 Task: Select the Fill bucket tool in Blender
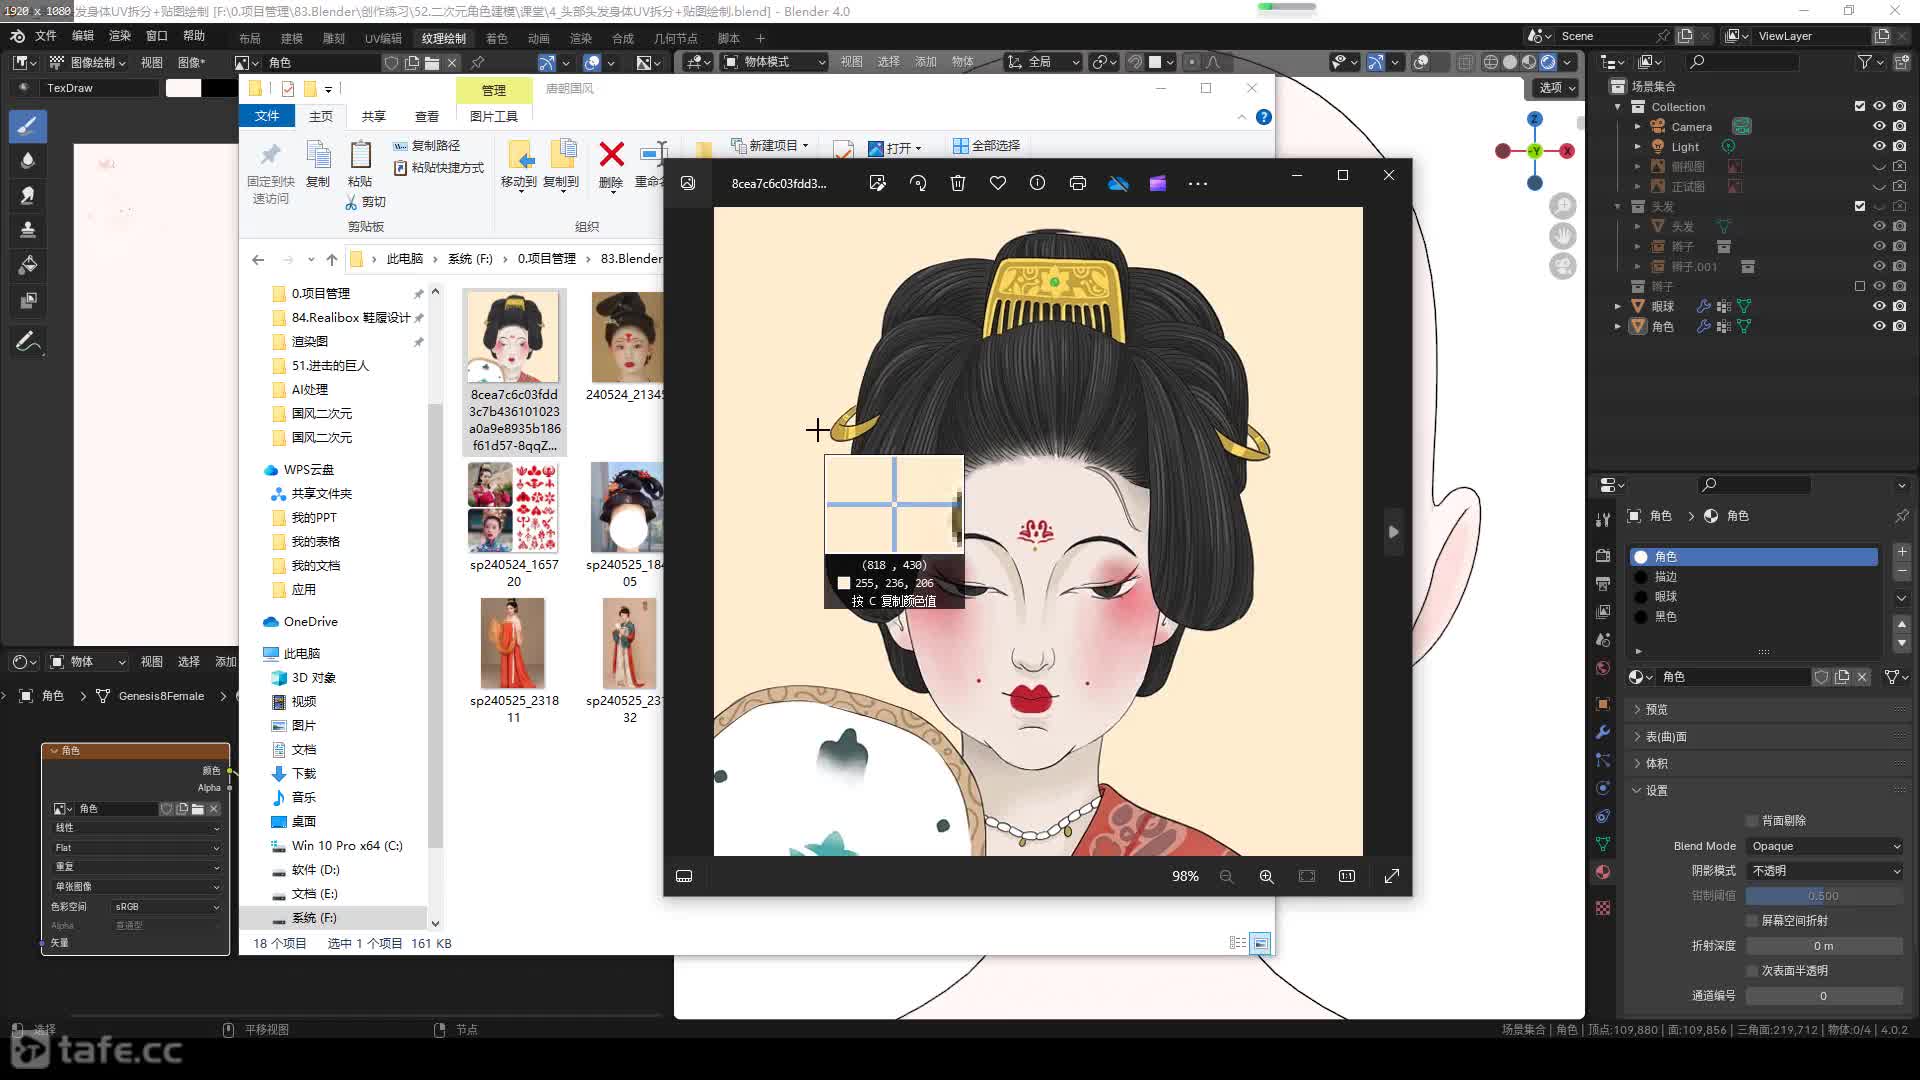coord(28,266)
